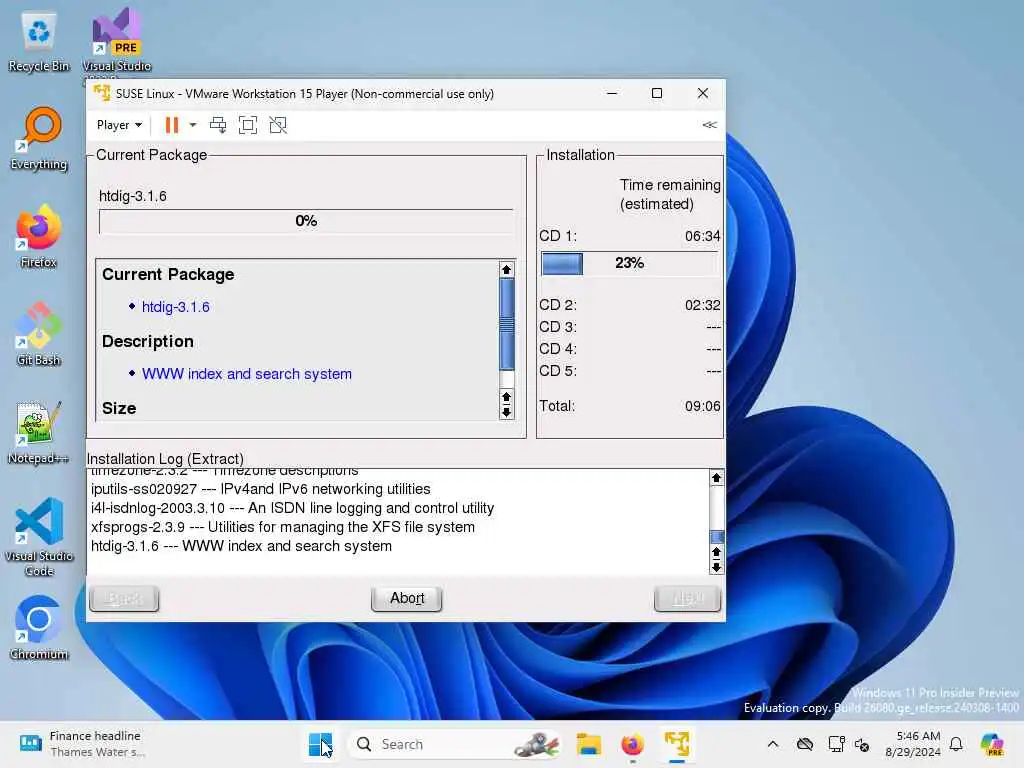Click the WWW index and search system link
The width and height of the screenshot is (1024, 768).
(x=247, y=374)
